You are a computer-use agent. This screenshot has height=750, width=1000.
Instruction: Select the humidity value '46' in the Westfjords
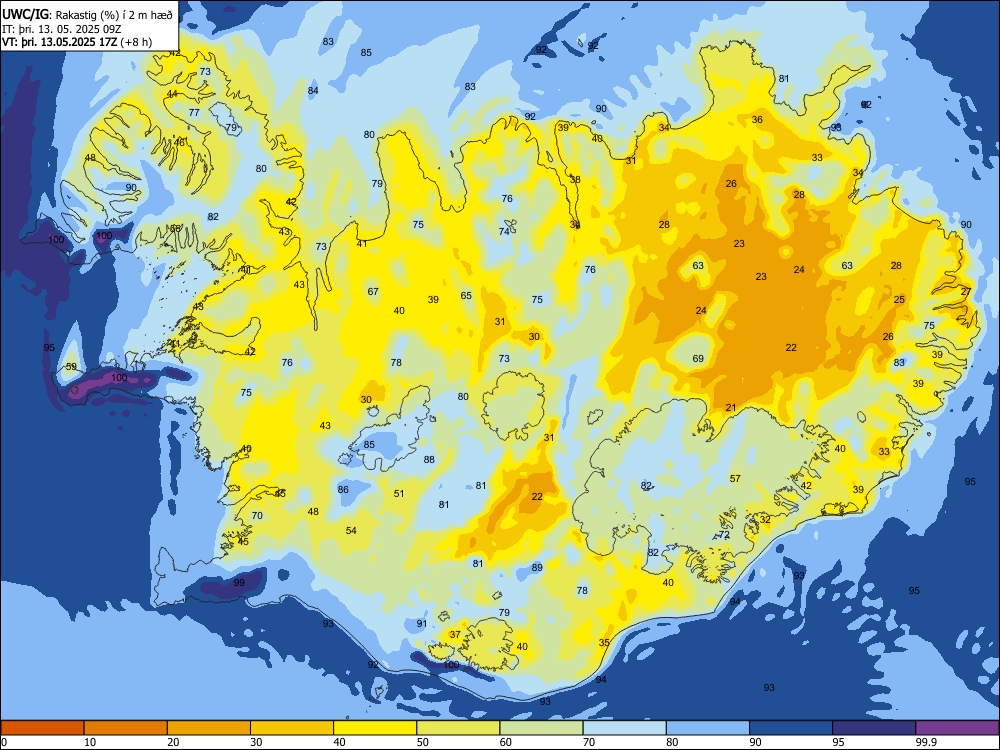tap(180, 142)
